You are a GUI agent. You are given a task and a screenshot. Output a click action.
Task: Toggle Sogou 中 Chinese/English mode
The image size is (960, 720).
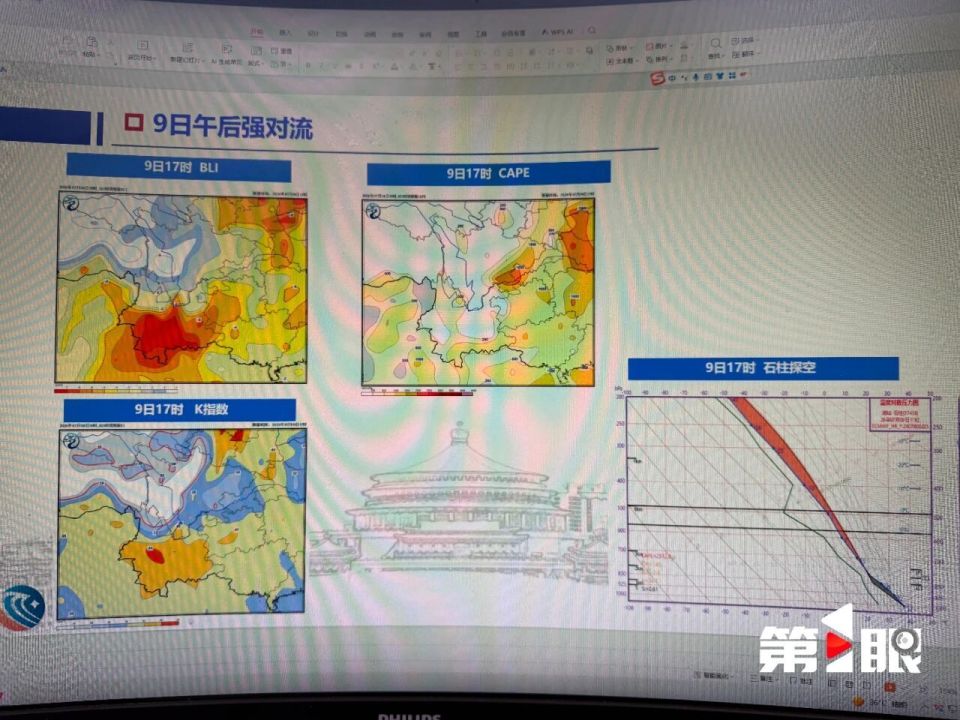coord(672,78)
